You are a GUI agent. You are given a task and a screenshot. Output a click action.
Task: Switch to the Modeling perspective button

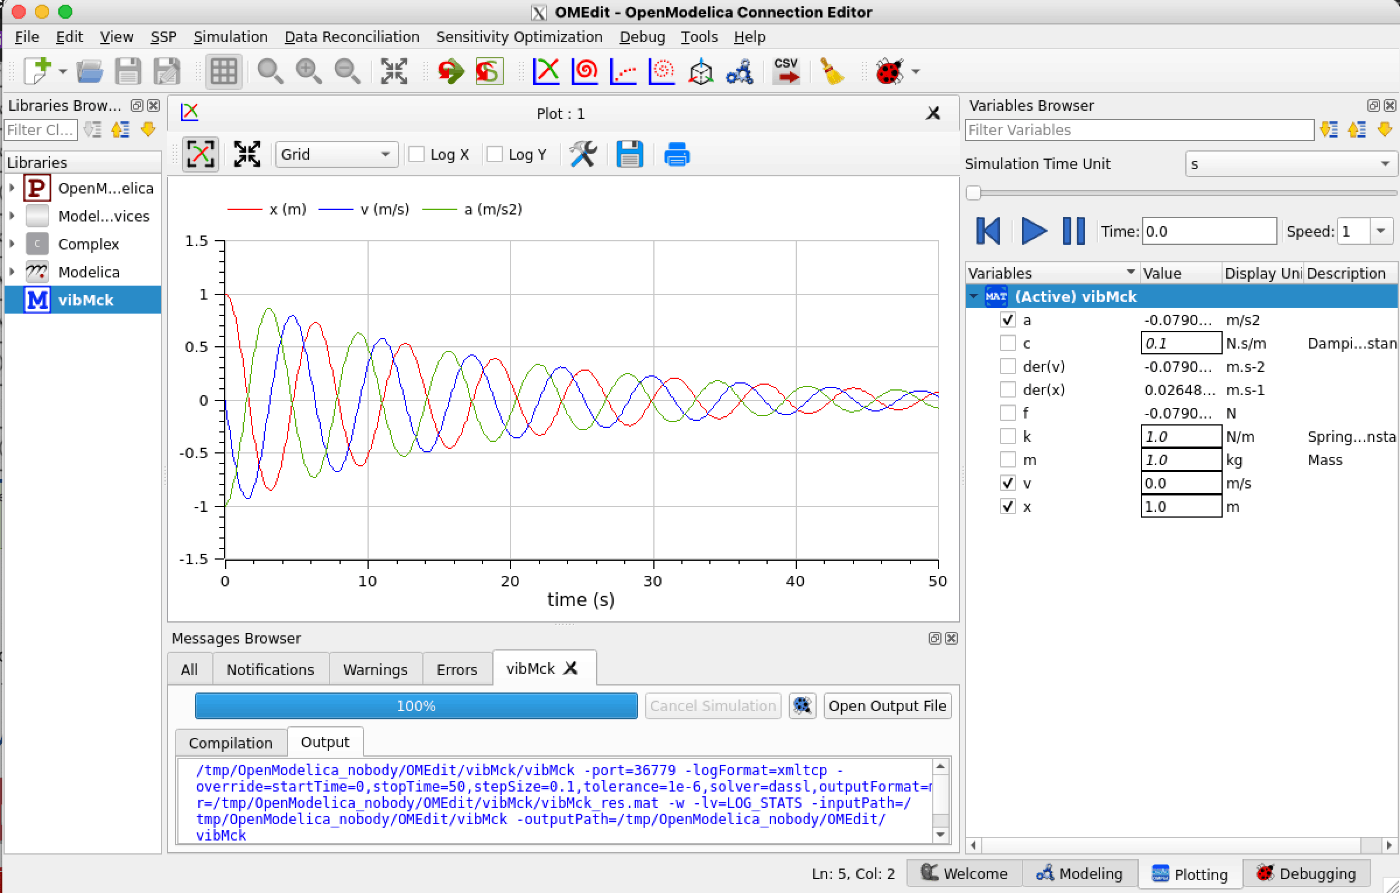tap(1082, 873)
